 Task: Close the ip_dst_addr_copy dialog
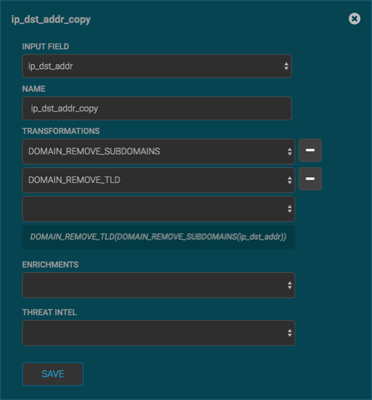(x=354, y=19)
